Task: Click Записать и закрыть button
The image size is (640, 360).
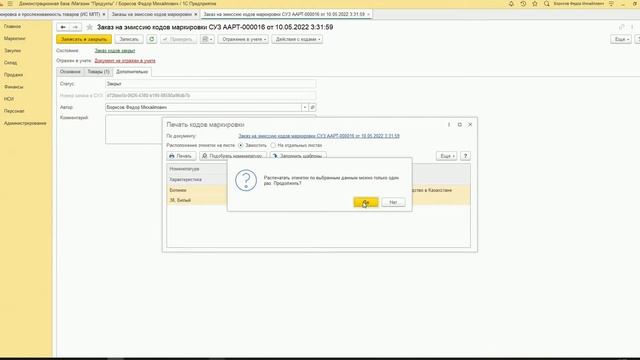Action: [x=84, y=39]
